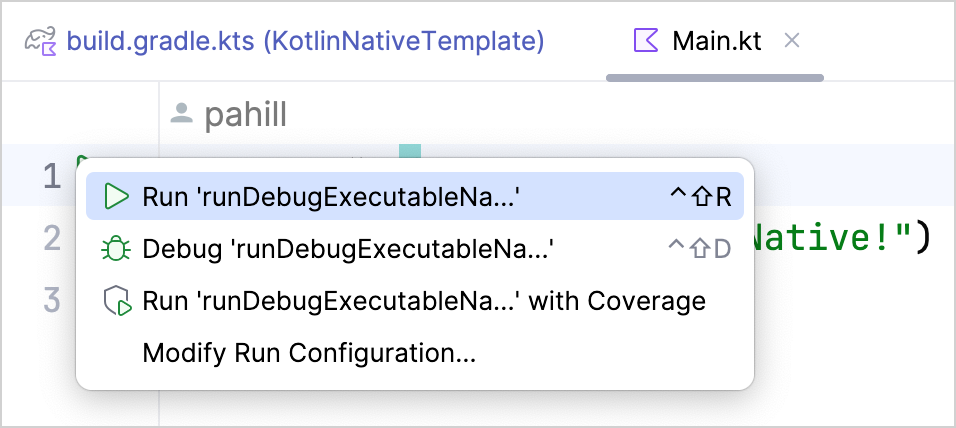Close the Main.kt tab
956x428 pixels.
pyautogui.click(x=792, y=41)
